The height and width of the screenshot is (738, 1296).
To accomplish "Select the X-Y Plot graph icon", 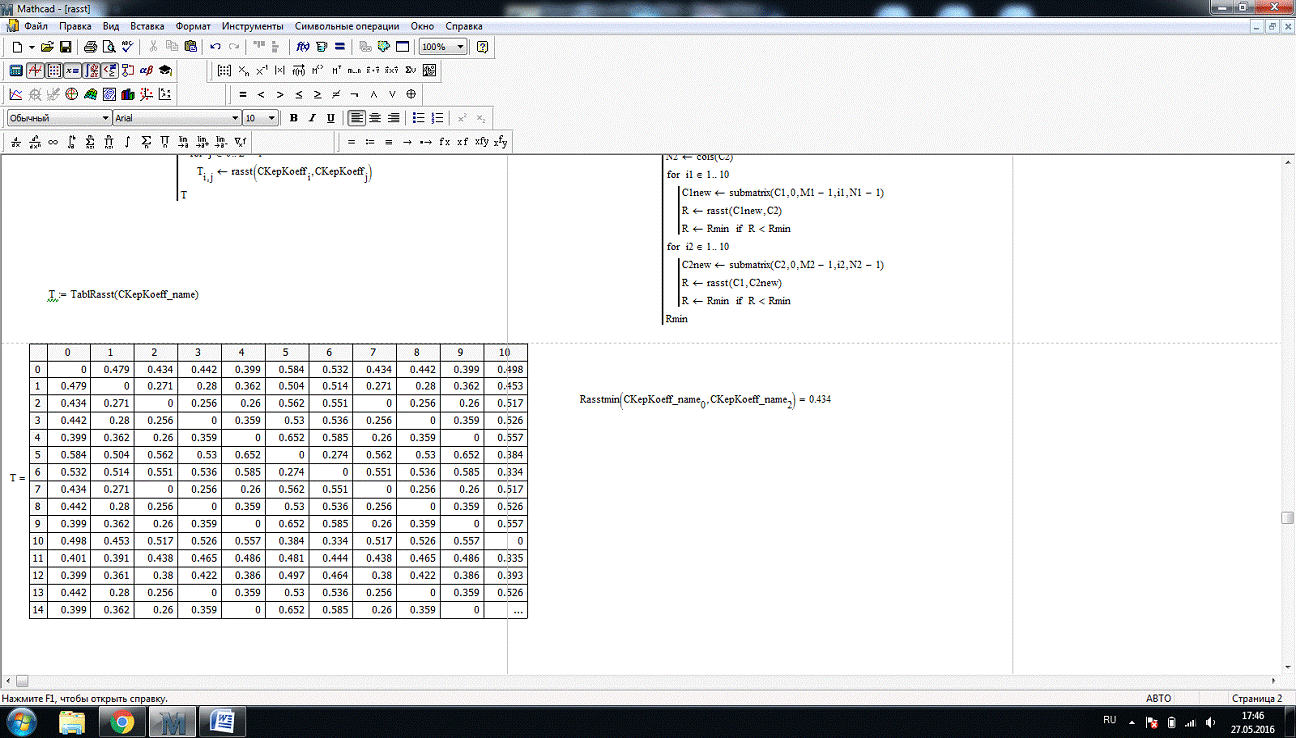I will (x=16, y=95).
